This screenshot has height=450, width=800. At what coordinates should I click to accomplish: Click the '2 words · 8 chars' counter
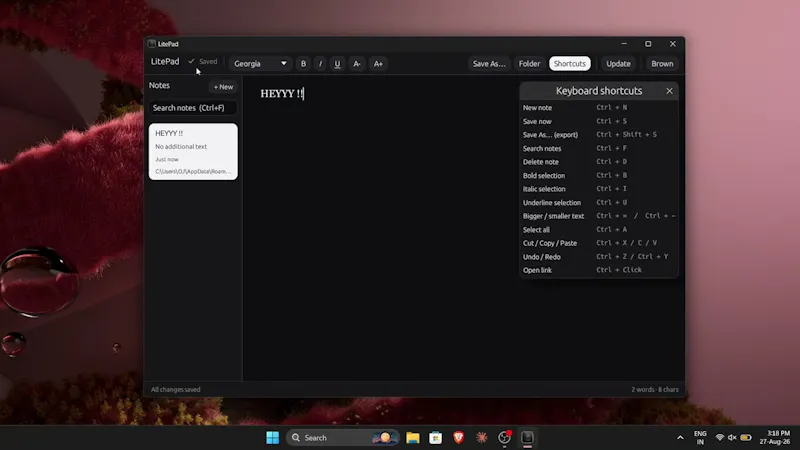[x=655, y=389]
